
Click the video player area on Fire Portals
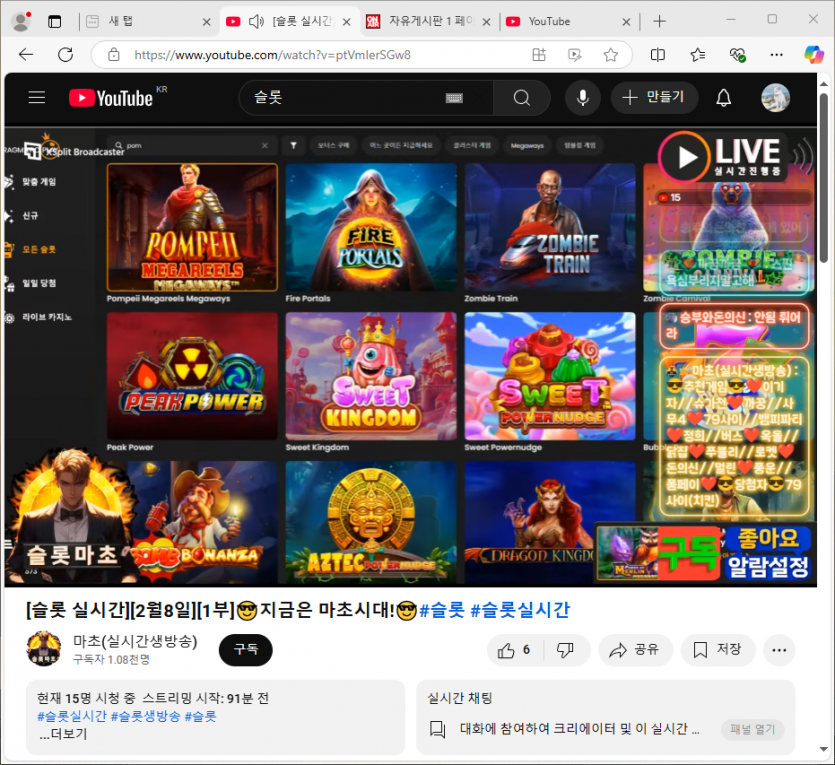pyautogui.click(x=371, y=227)
